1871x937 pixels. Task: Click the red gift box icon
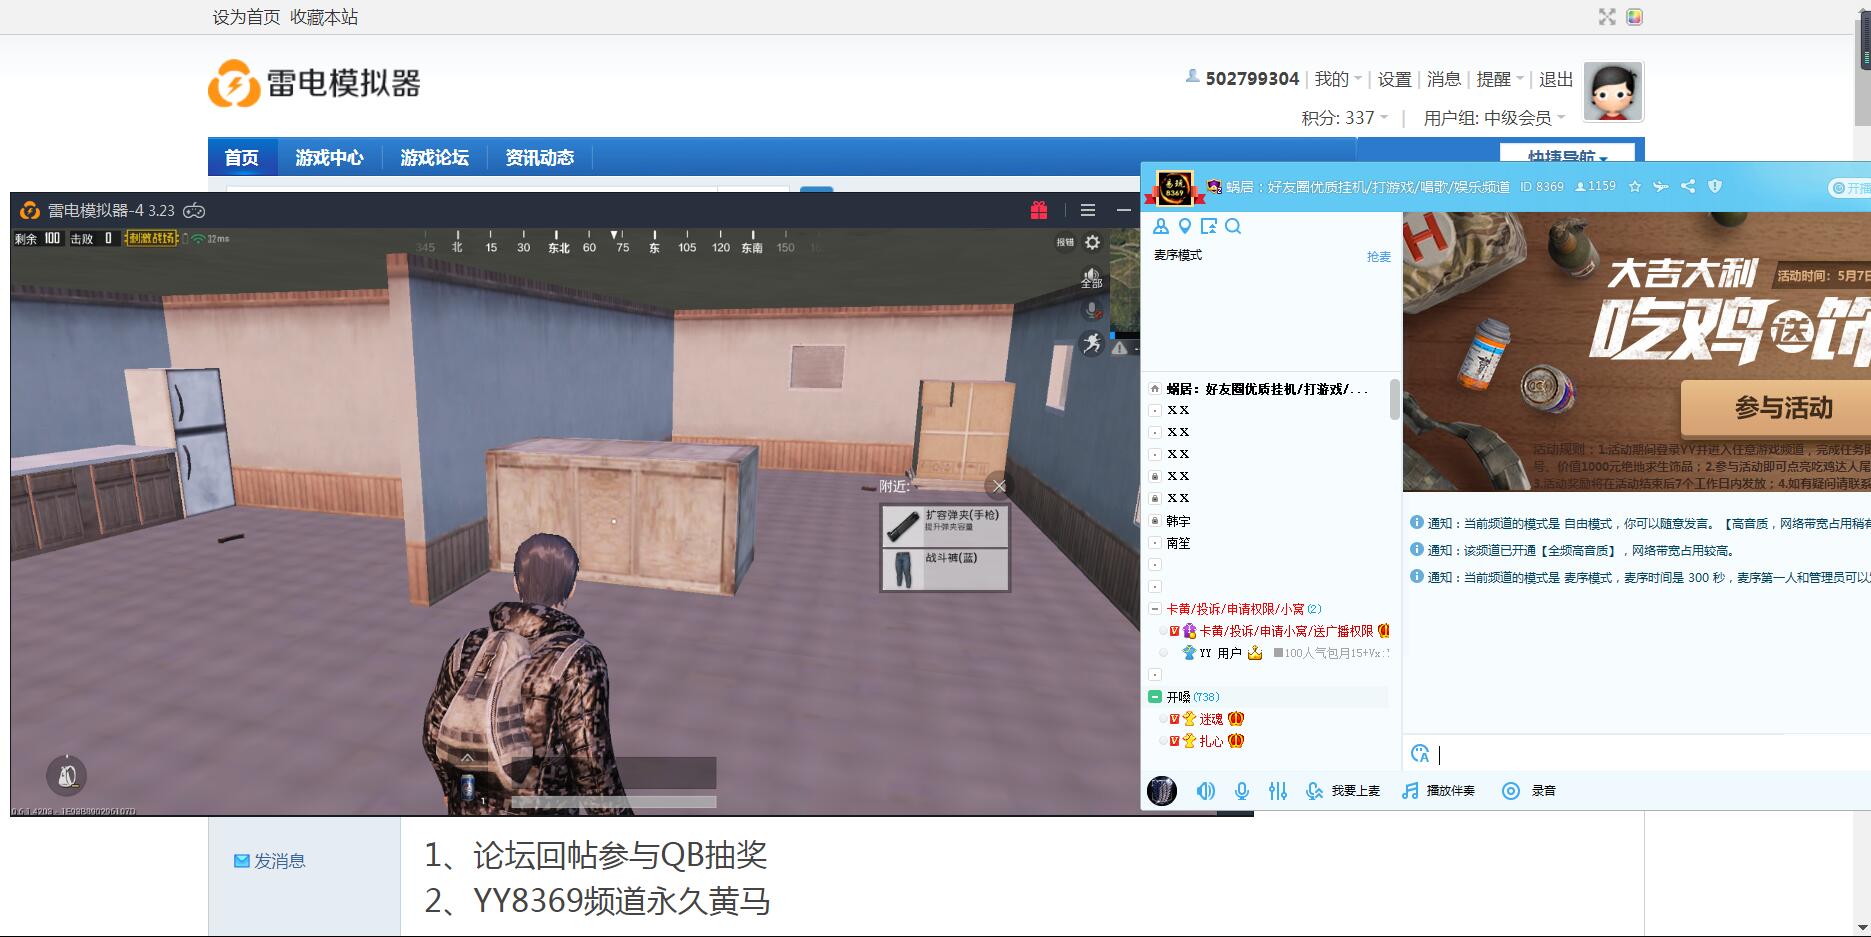click(1039, 210)
